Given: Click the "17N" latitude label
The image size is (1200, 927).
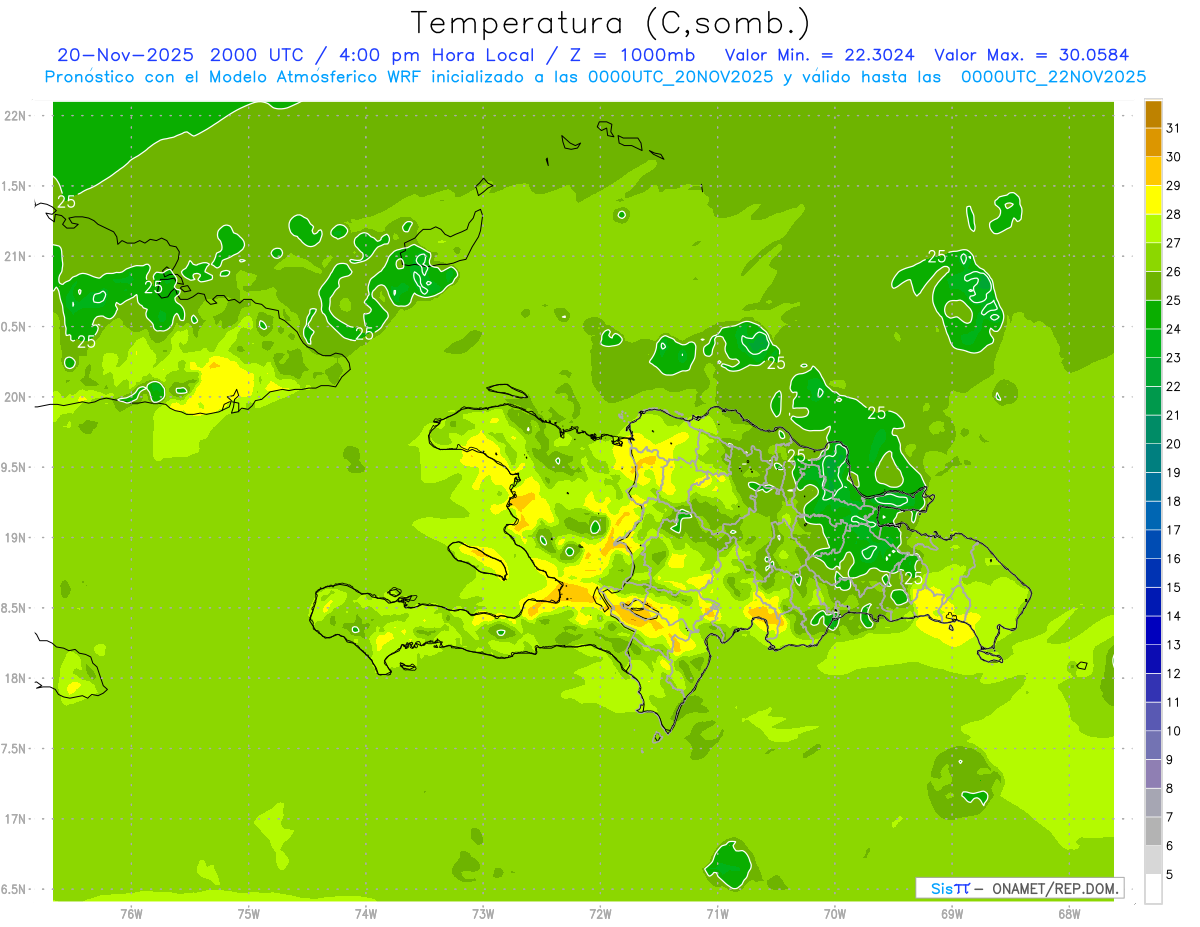Looking at the screenshot, I should [x=15, y=819].
